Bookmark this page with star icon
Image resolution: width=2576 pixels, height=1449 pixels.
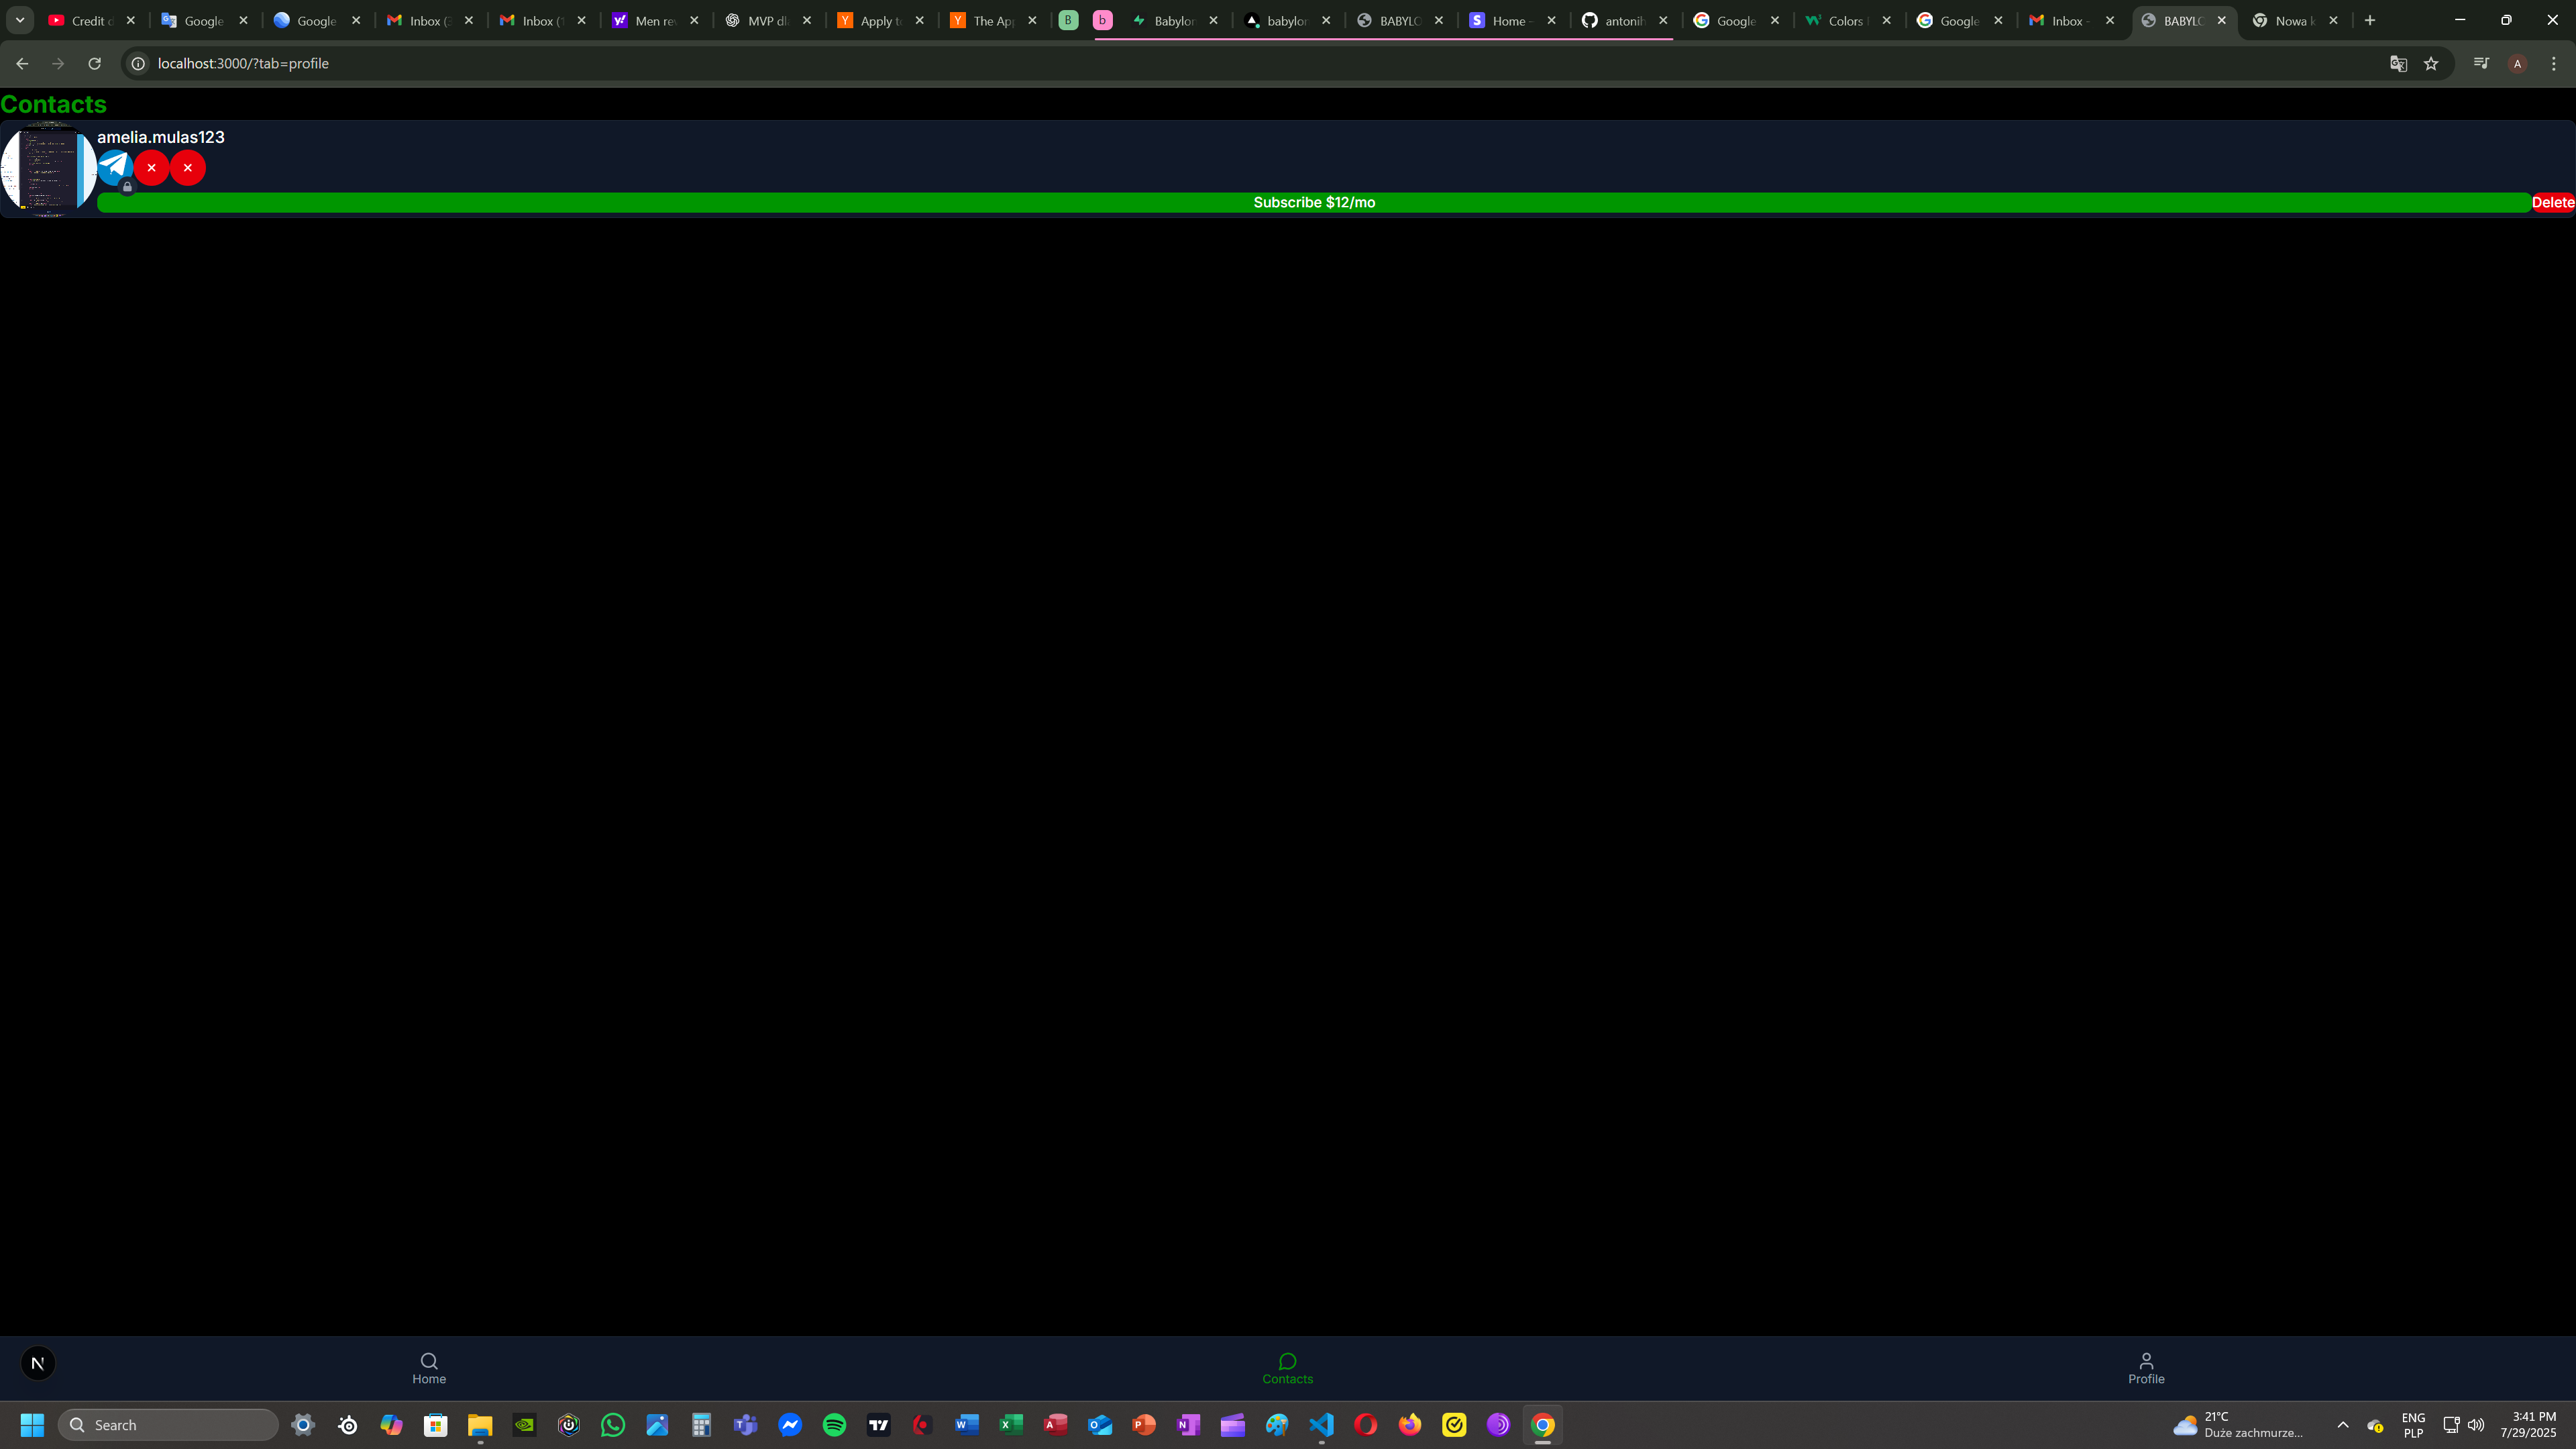click(x=2431, y=63)
